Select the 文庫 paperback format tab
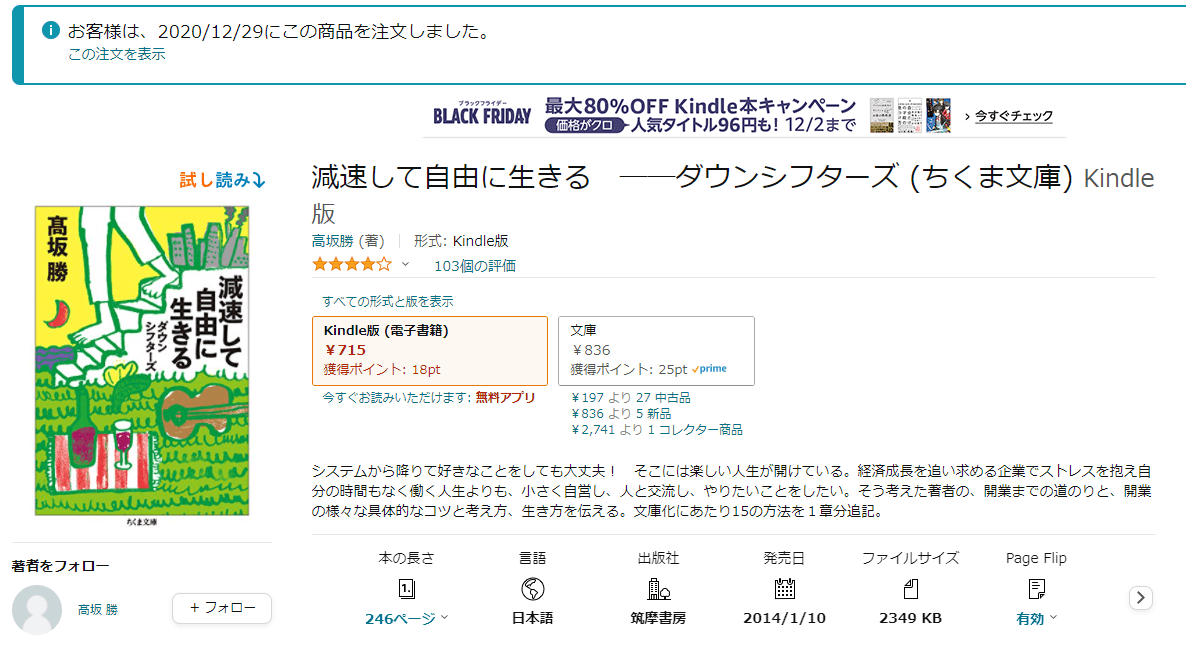The height and width of the screenshot is (649, 1186). coord(656,351)
